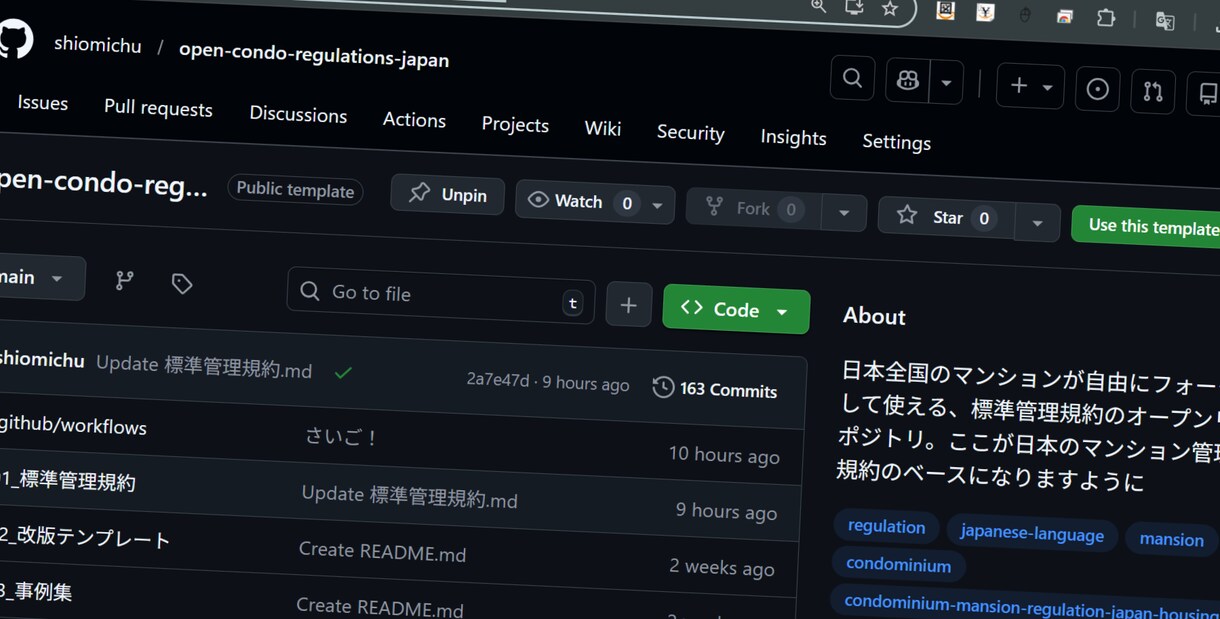Unpin this repository
The image size is (1220, 619).
(447, 194)
